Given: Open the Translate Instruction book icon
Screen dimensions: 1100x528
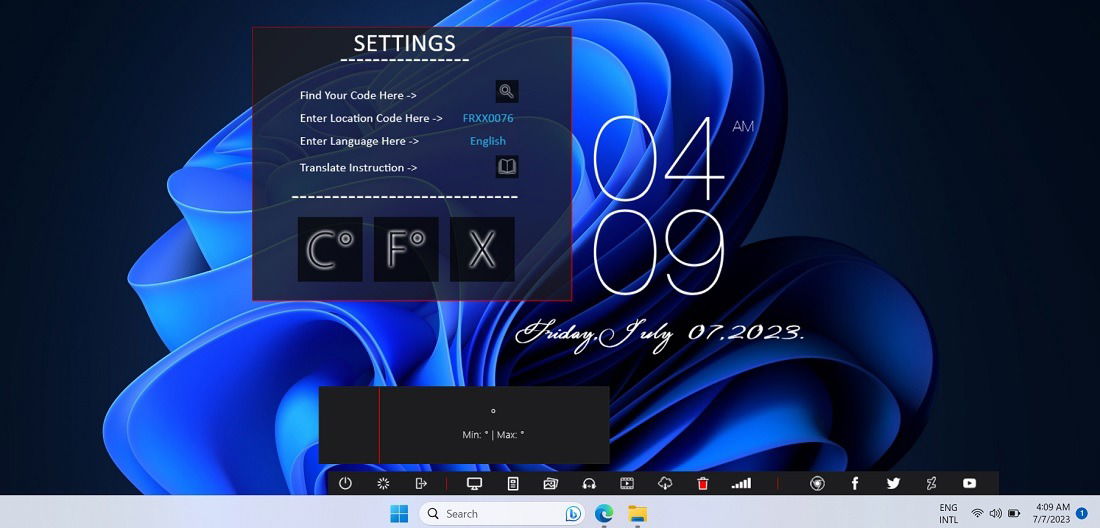Looking at the screenshot, I should tap(507, 167).
